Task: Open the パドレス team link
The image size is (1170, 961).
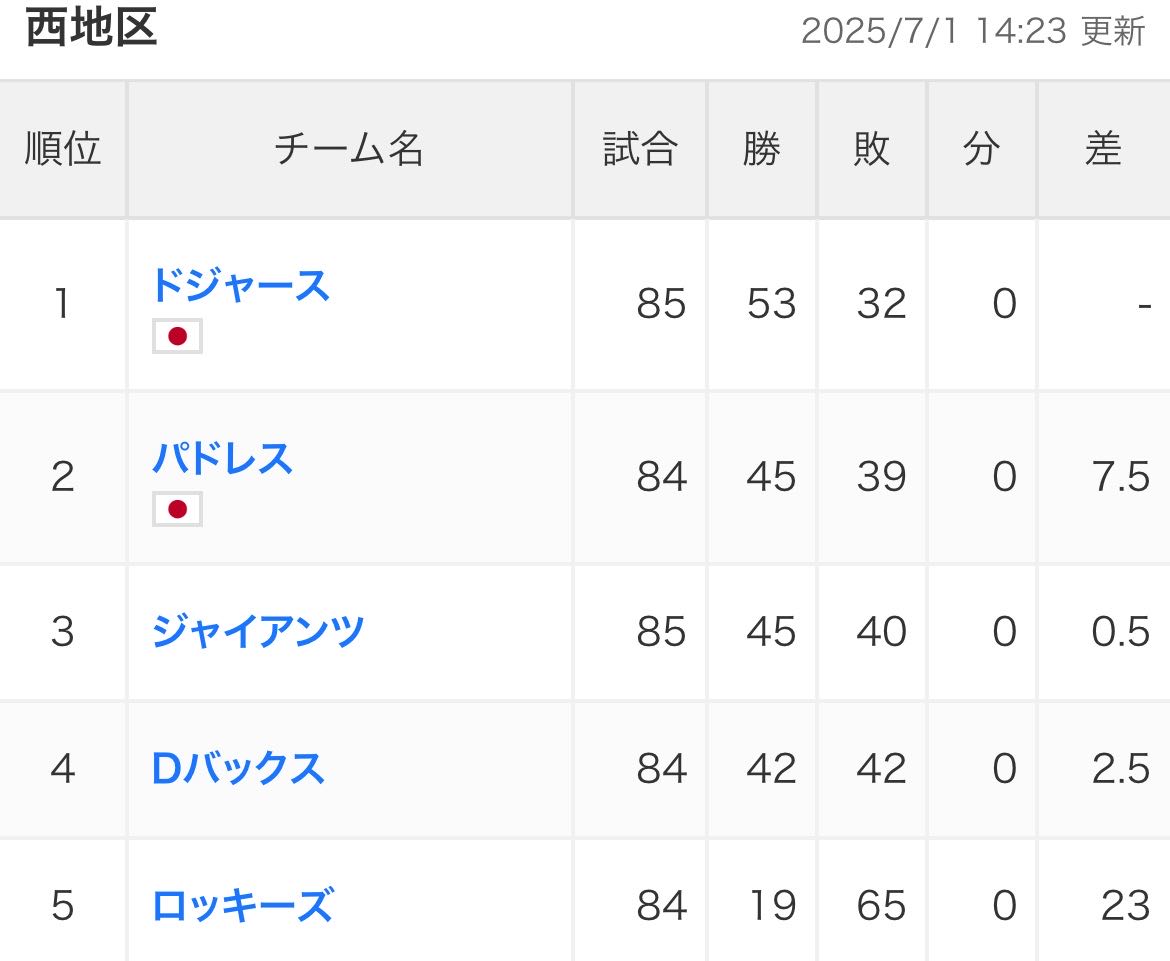Action: [x=222, y=458]
